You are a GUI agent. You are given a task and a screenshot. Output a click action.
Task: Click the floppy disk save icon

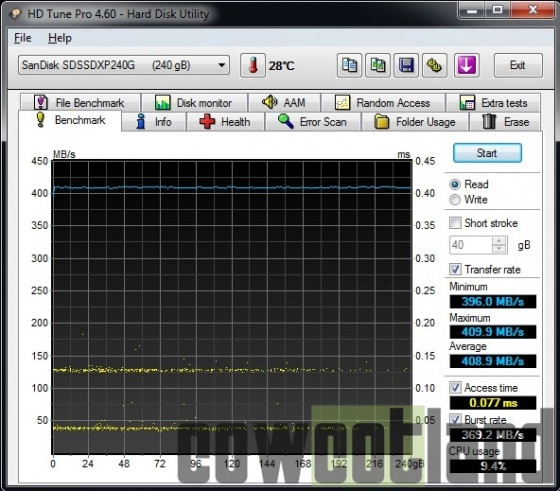[x=406, y=65]
